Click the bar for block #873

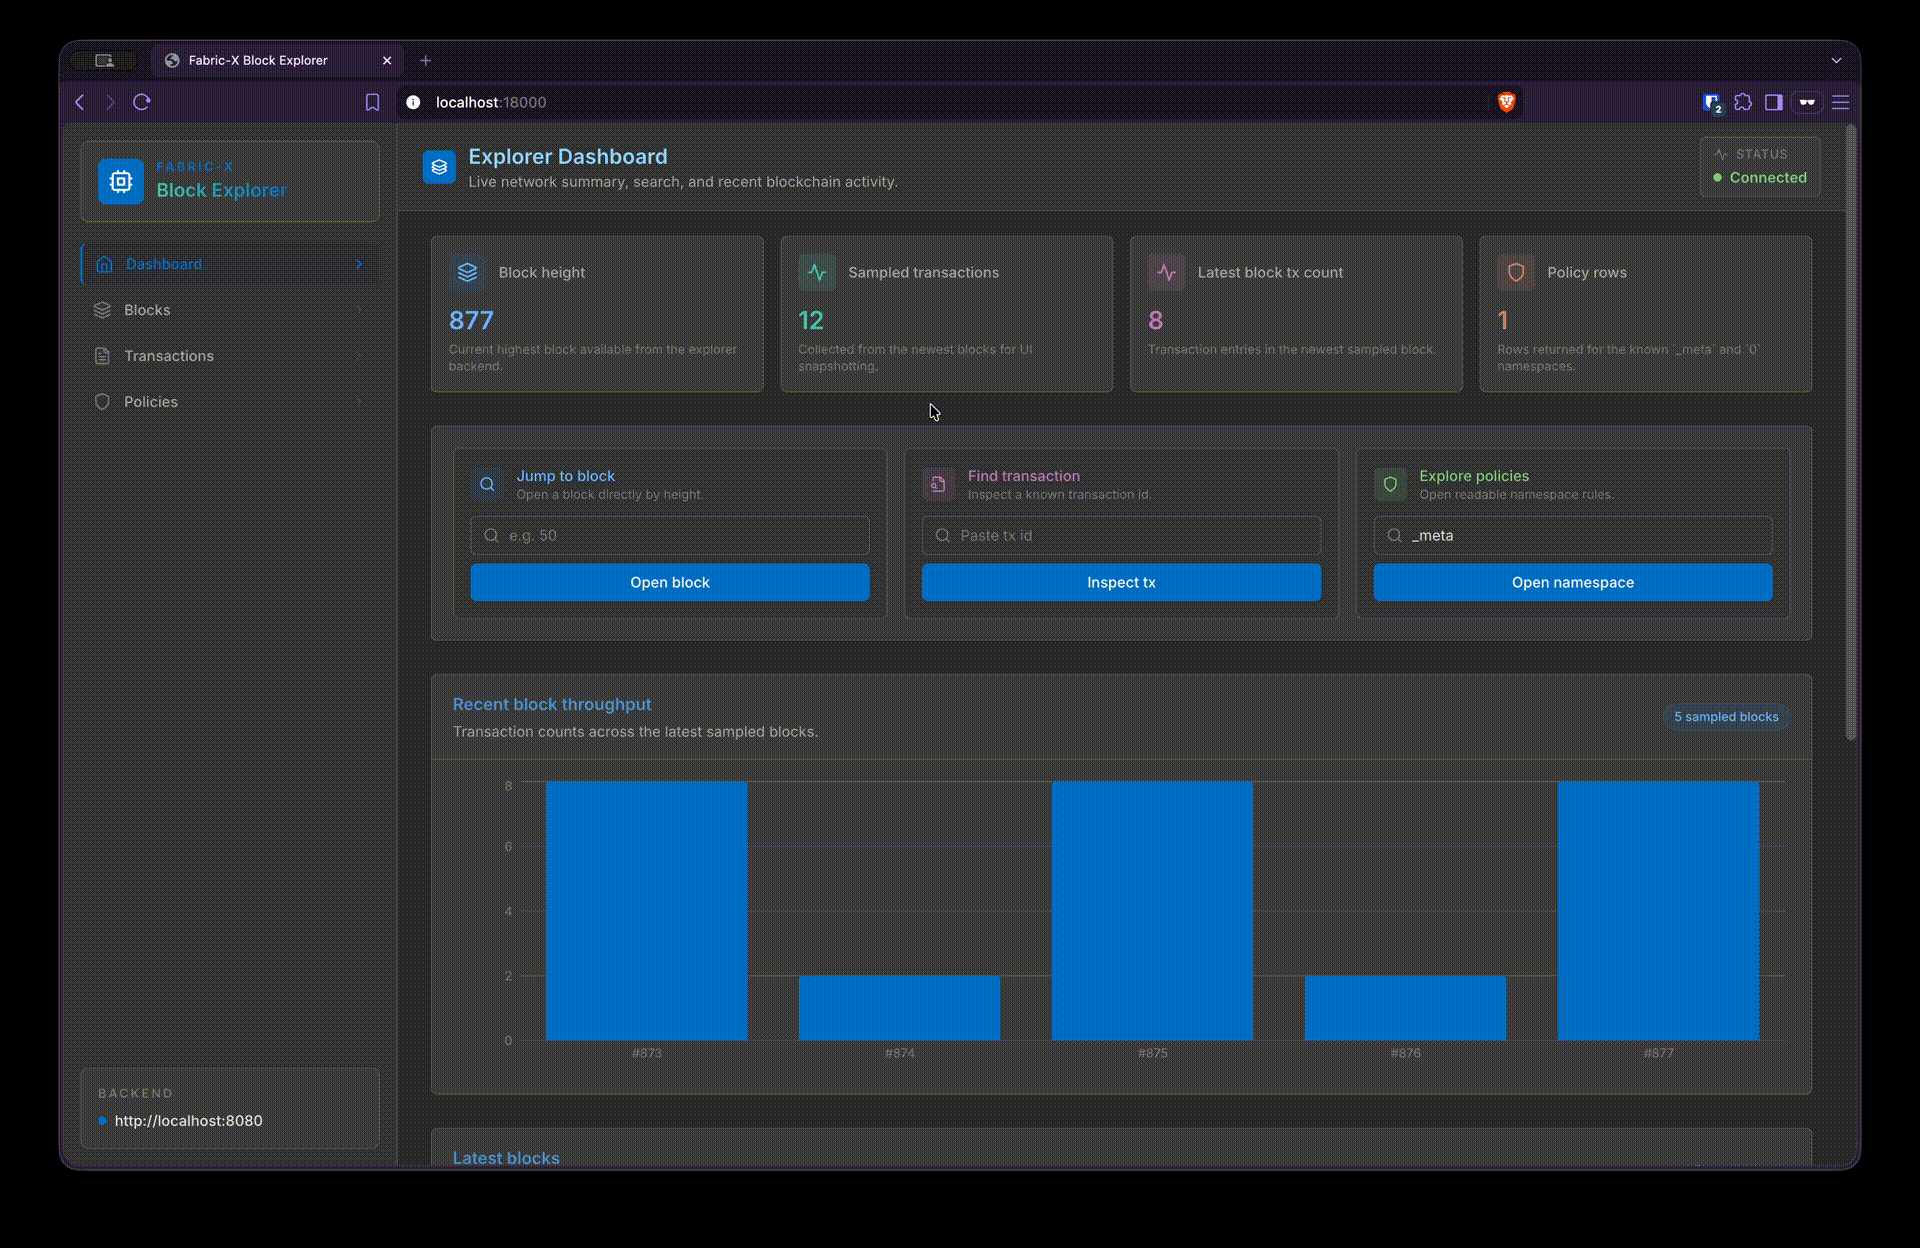[646, 911]
